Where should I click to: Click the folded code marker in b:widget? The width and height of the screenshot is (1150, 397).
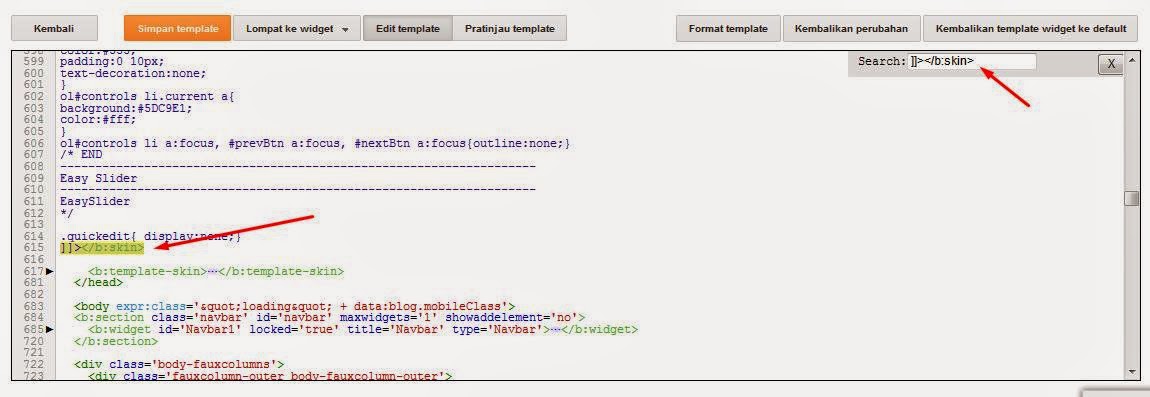pos(557,329)
